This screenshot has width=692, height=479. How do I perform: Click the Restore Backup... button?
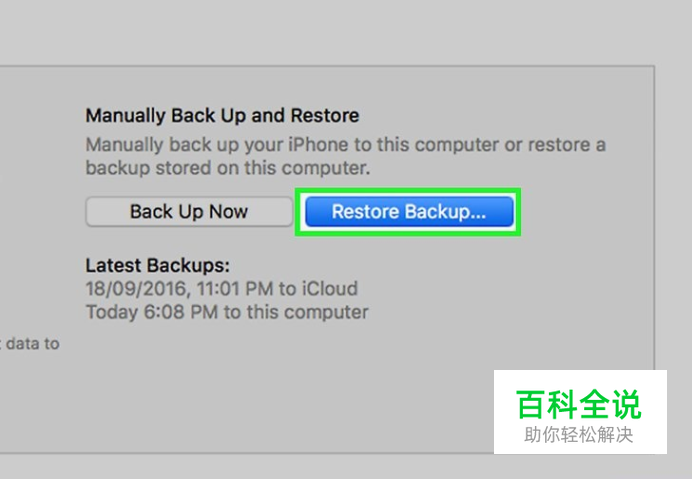click(409, 212)
